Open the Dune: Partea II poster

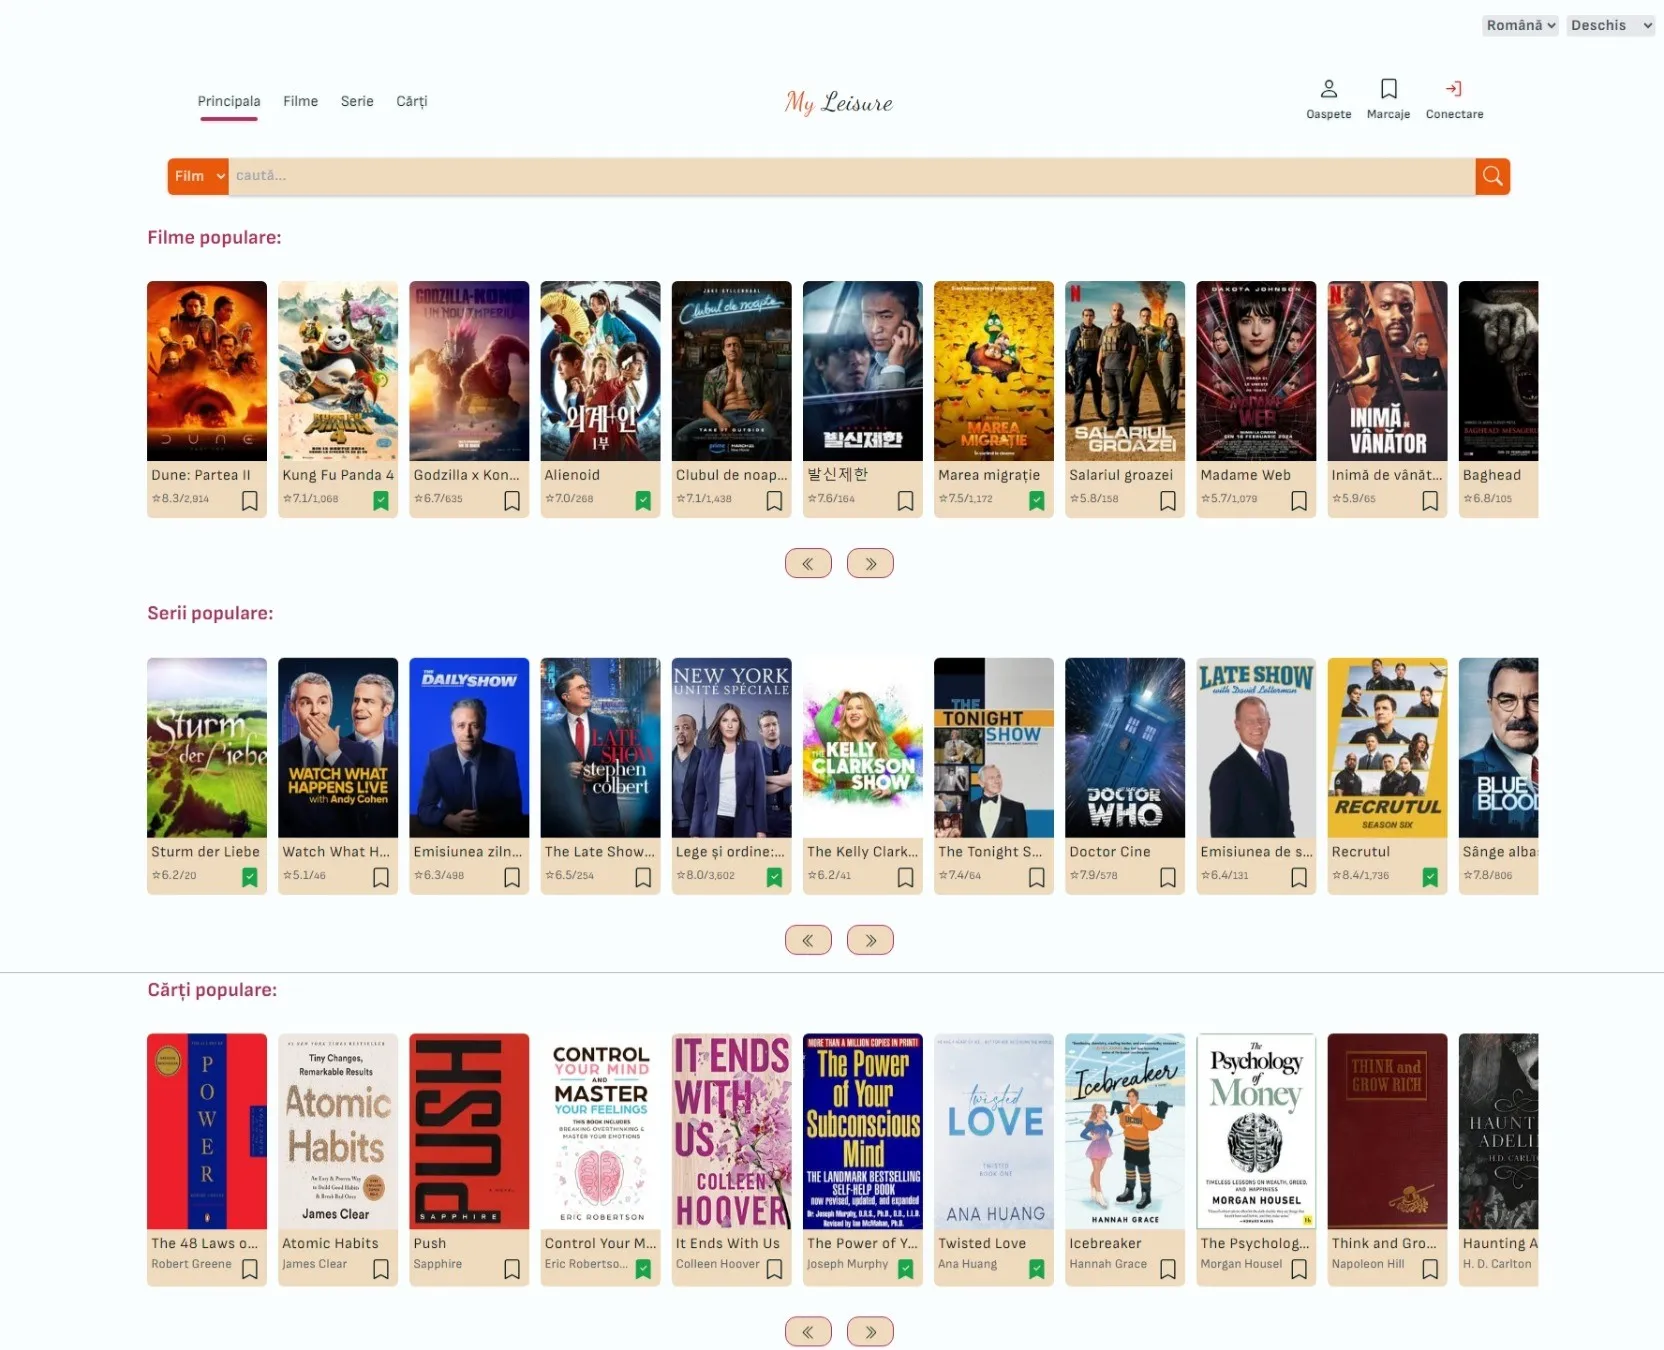207,371
